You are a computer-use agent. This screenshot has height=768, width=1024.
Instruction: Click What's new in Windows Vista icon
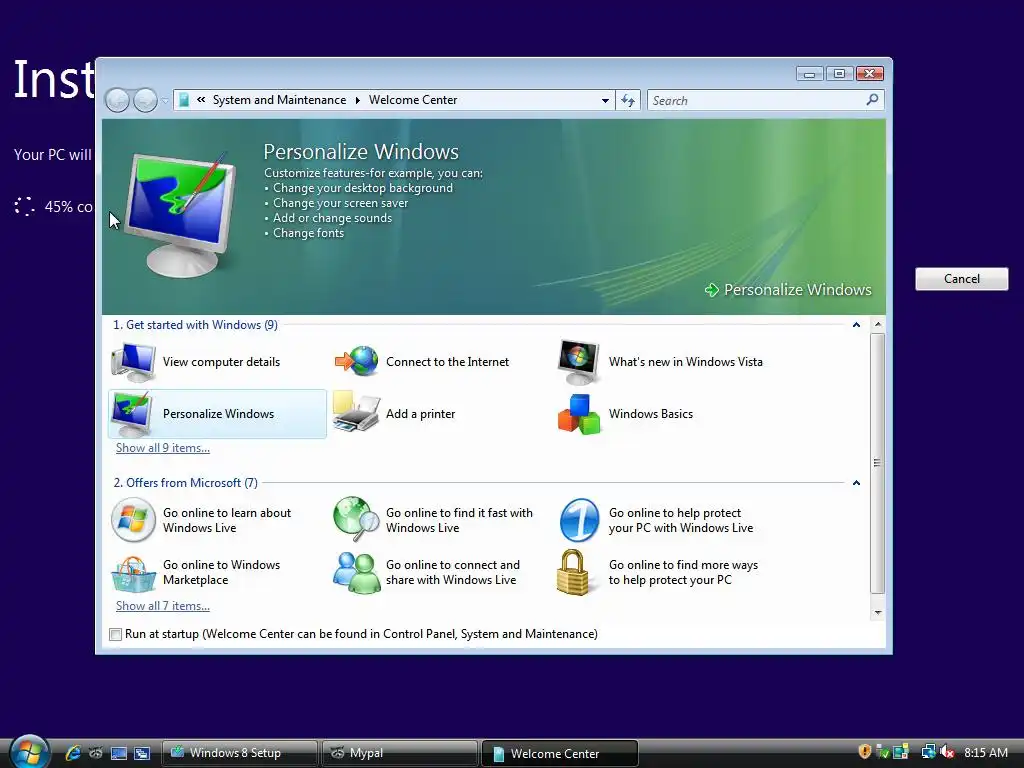tap(579, 362)
